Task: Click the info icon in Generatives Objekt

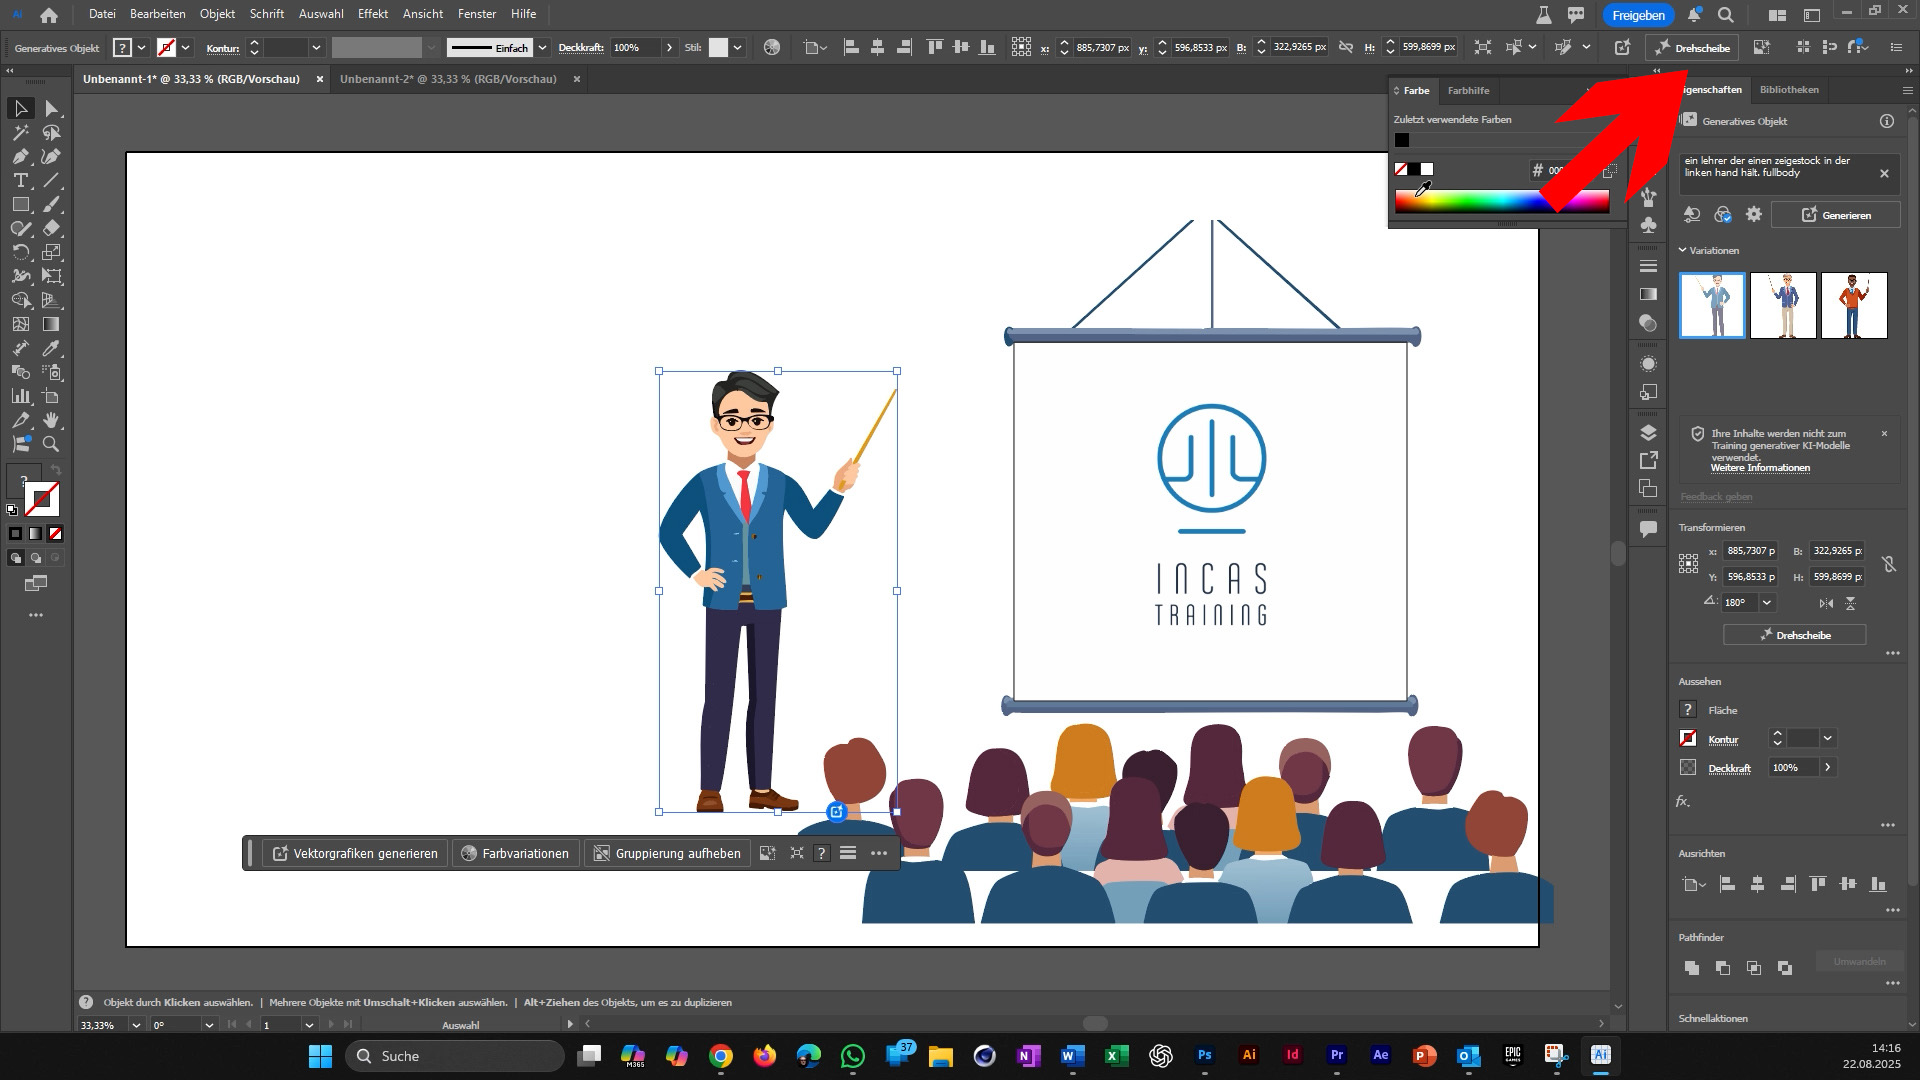Action: tap(1887, 121)
